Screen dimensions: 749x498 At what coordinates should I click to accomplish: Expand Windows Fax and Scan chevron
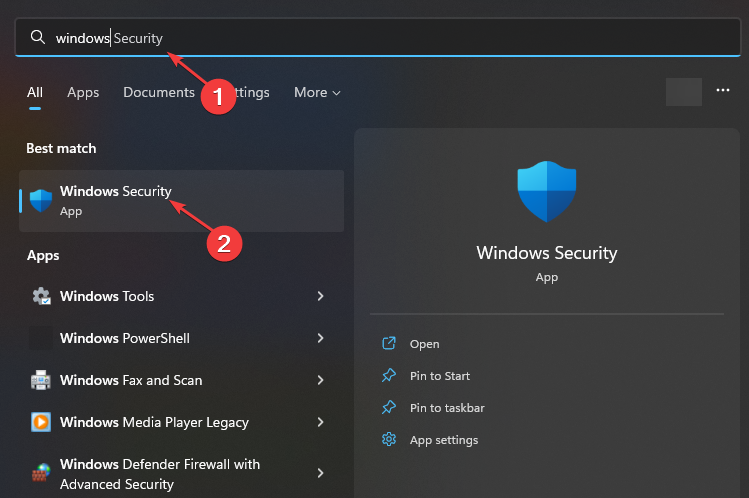coord(321,380)
